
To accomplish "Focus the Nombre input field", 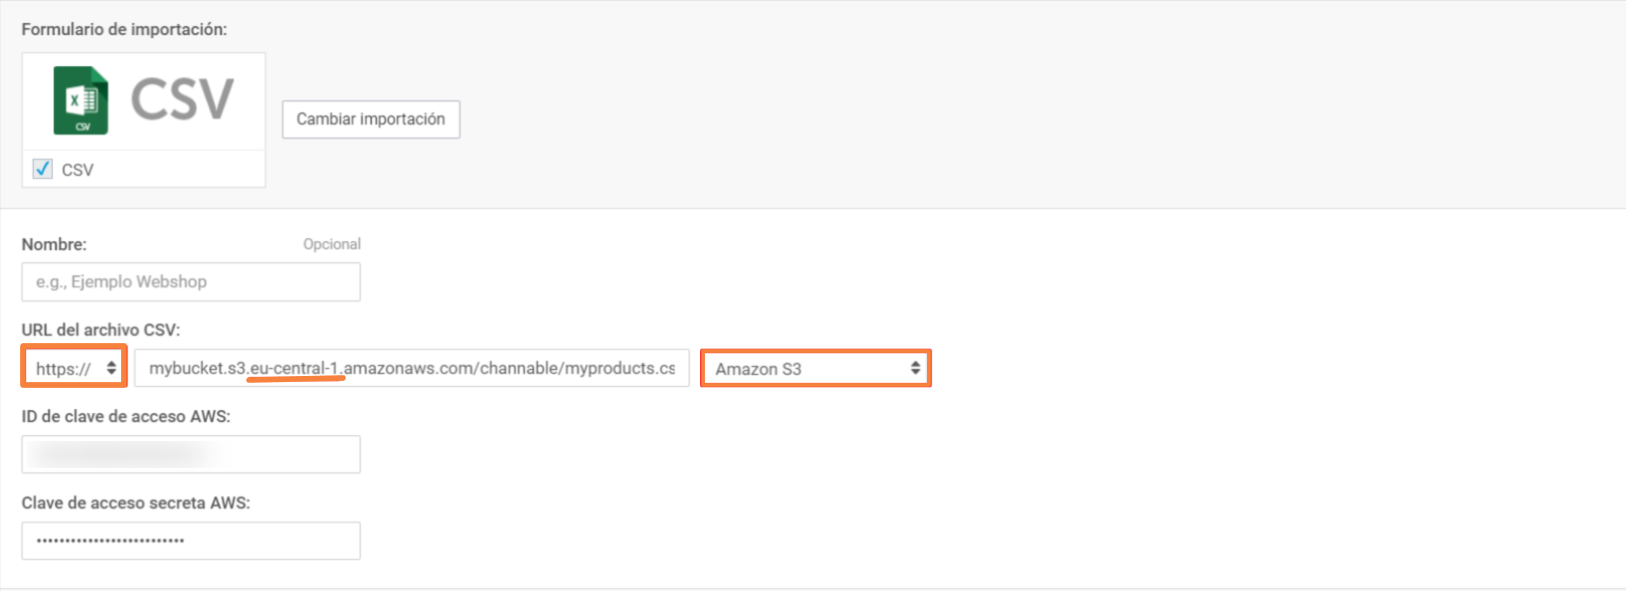I will coord(191,282).
